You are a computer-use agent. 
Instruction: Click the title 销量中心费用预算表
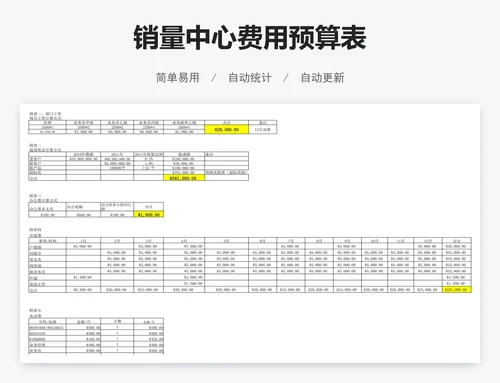[x=250, y=38]
